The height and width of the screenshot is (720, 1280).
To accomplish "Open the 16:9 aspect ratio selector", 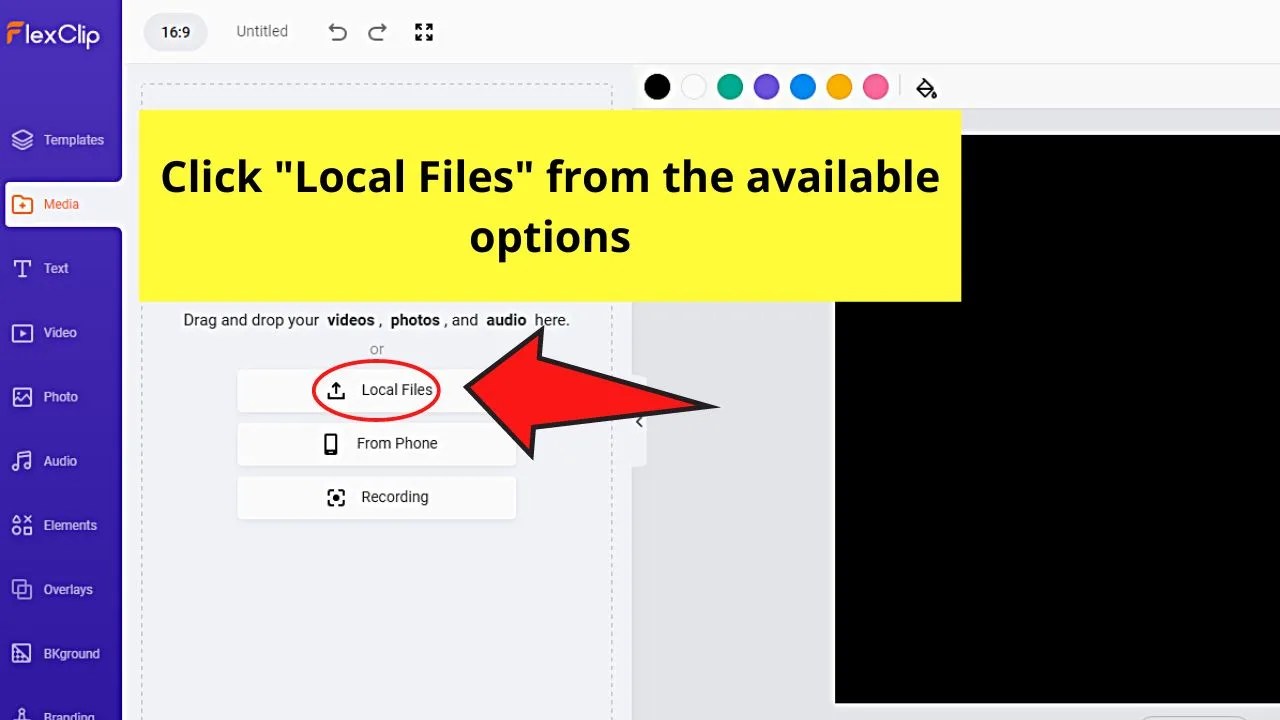I will point(175,31).
